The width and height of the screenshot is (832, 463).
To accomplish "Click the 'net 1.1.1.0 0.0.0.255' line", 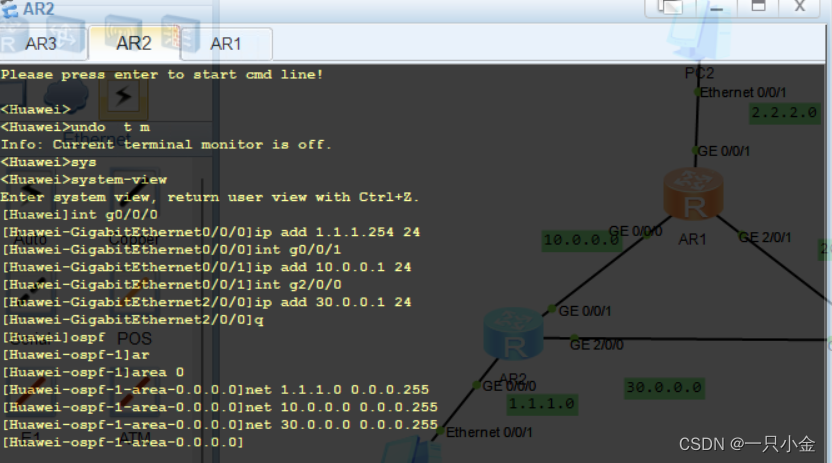I will coord(215,390).
